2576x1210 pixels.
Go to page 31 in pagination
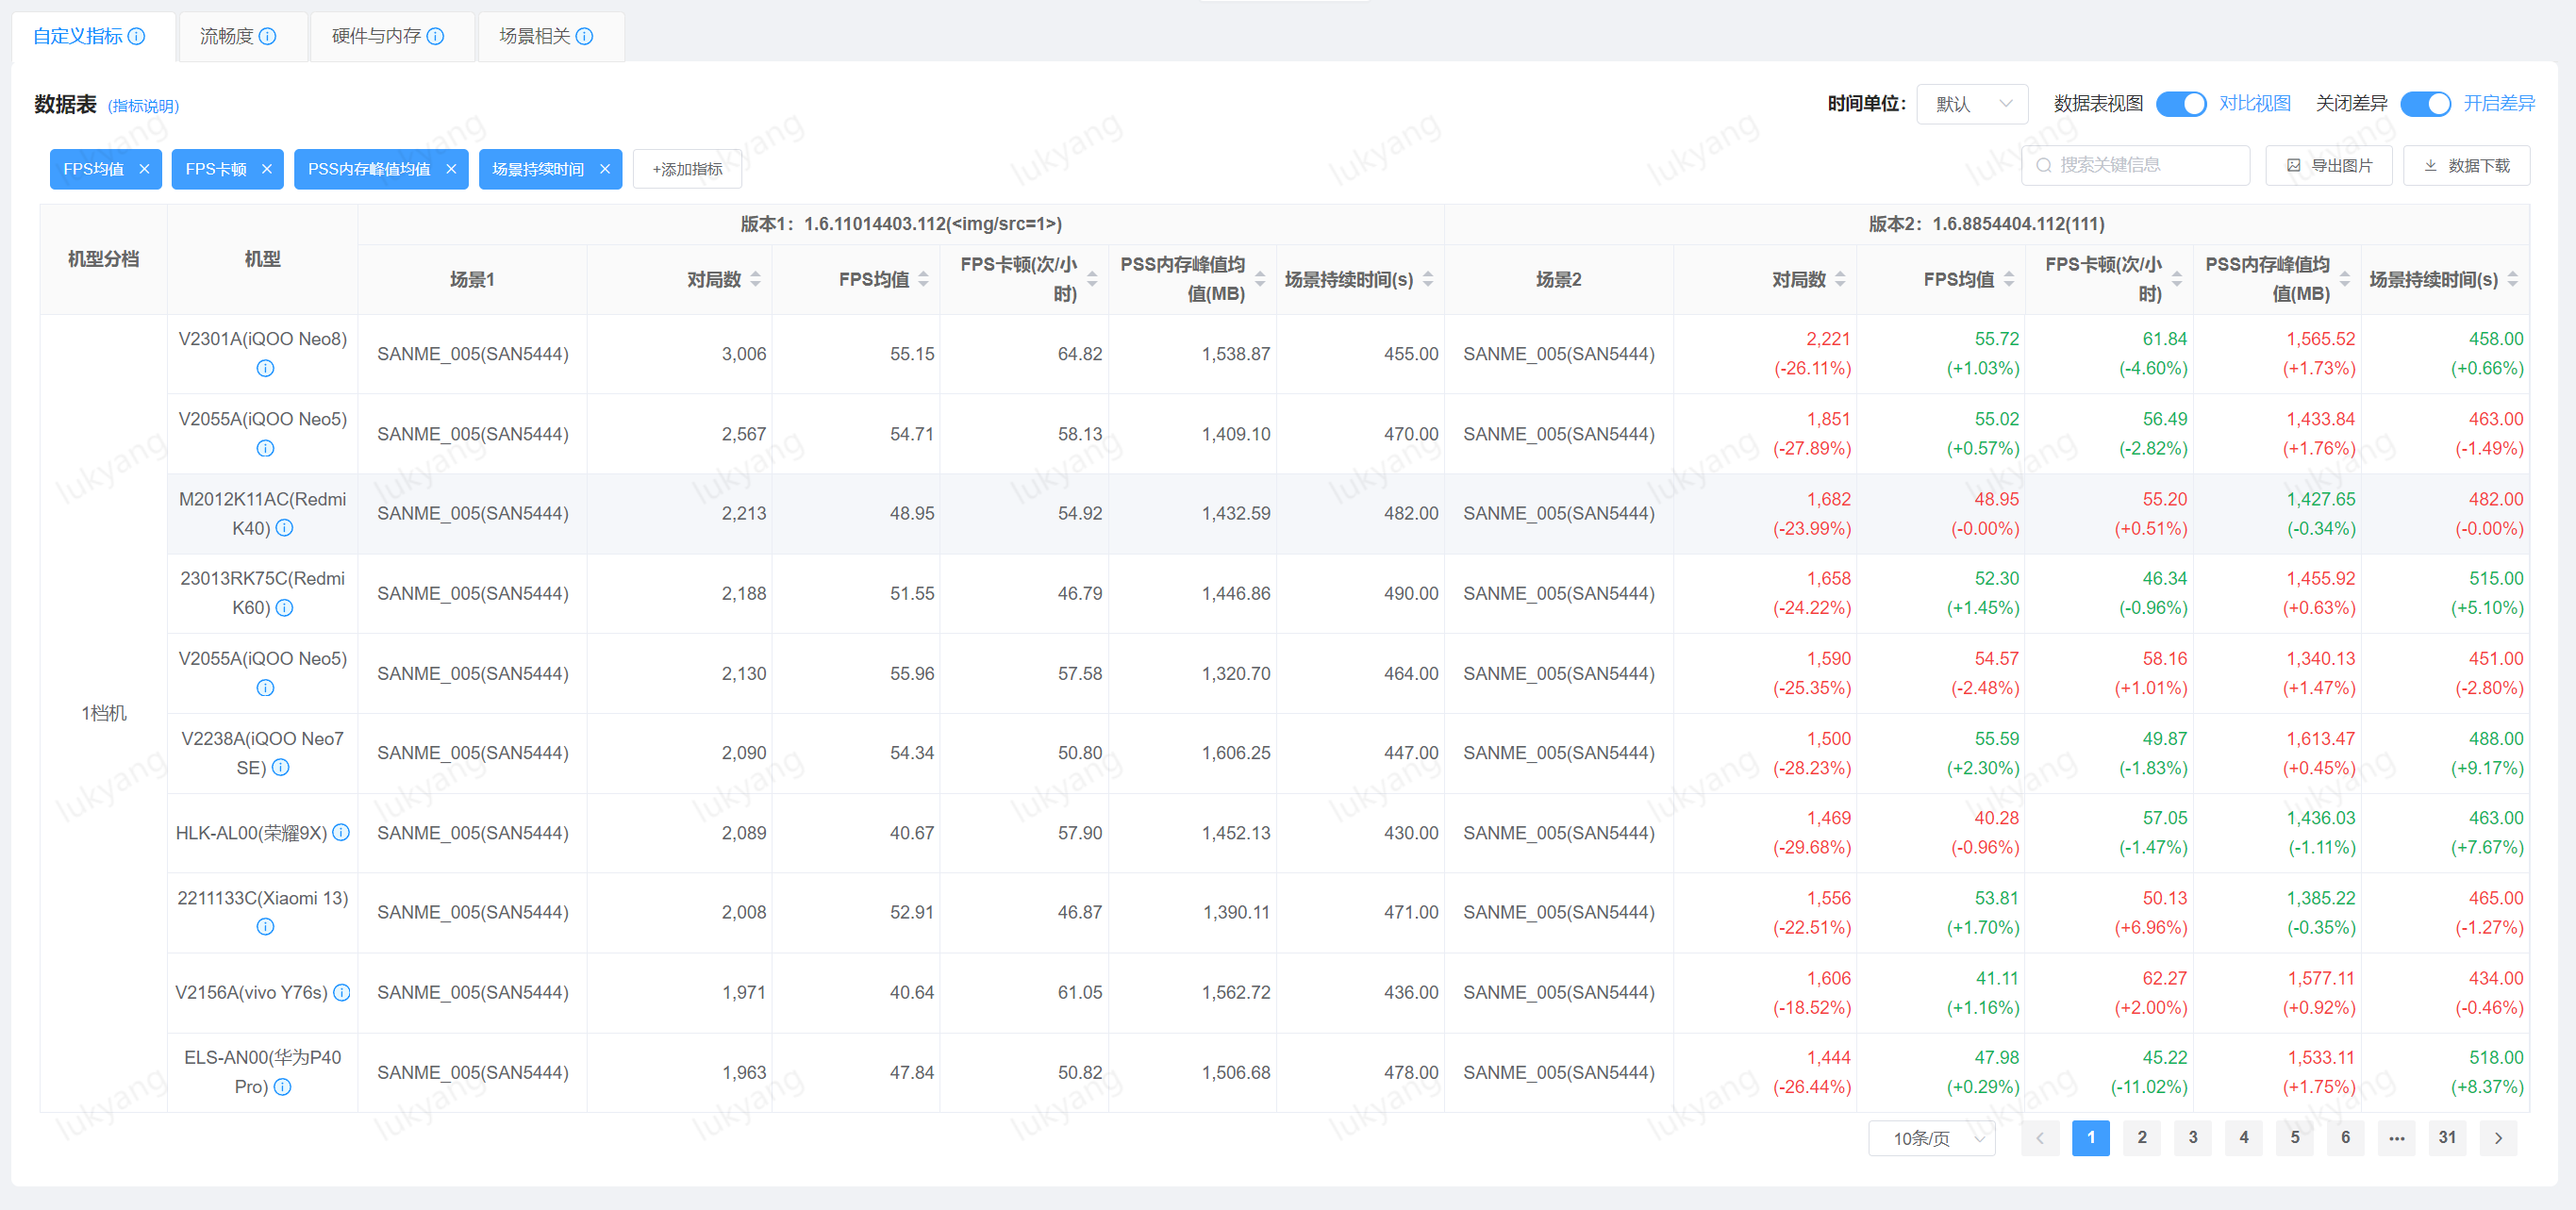[2447, 1138]
